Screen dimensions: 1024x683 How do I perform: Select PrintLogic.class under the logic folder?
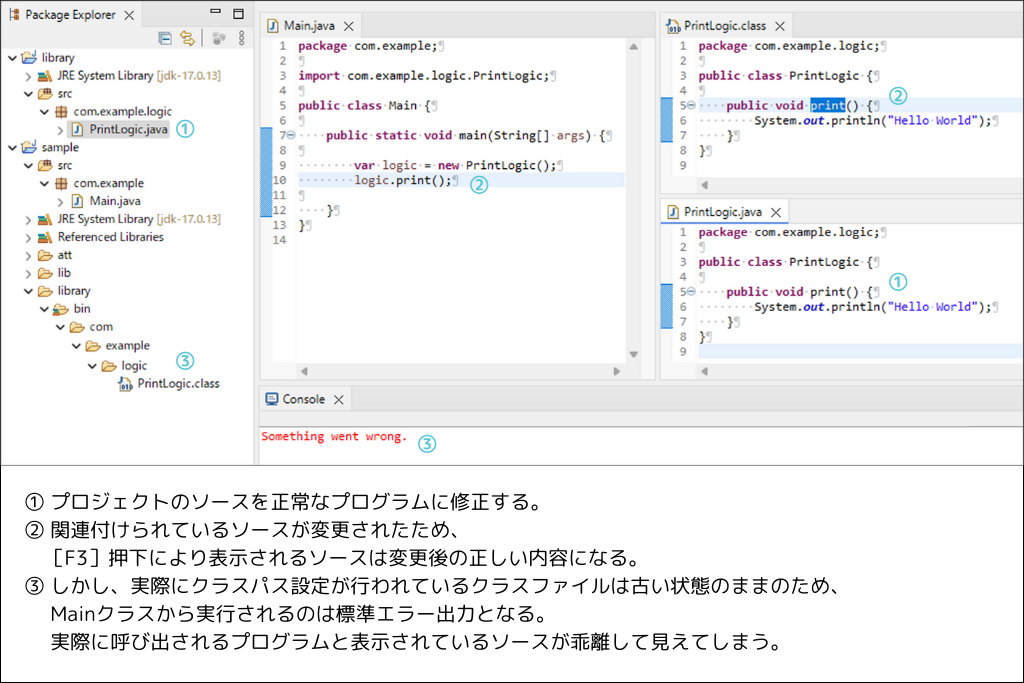click(x=178, y=384)
